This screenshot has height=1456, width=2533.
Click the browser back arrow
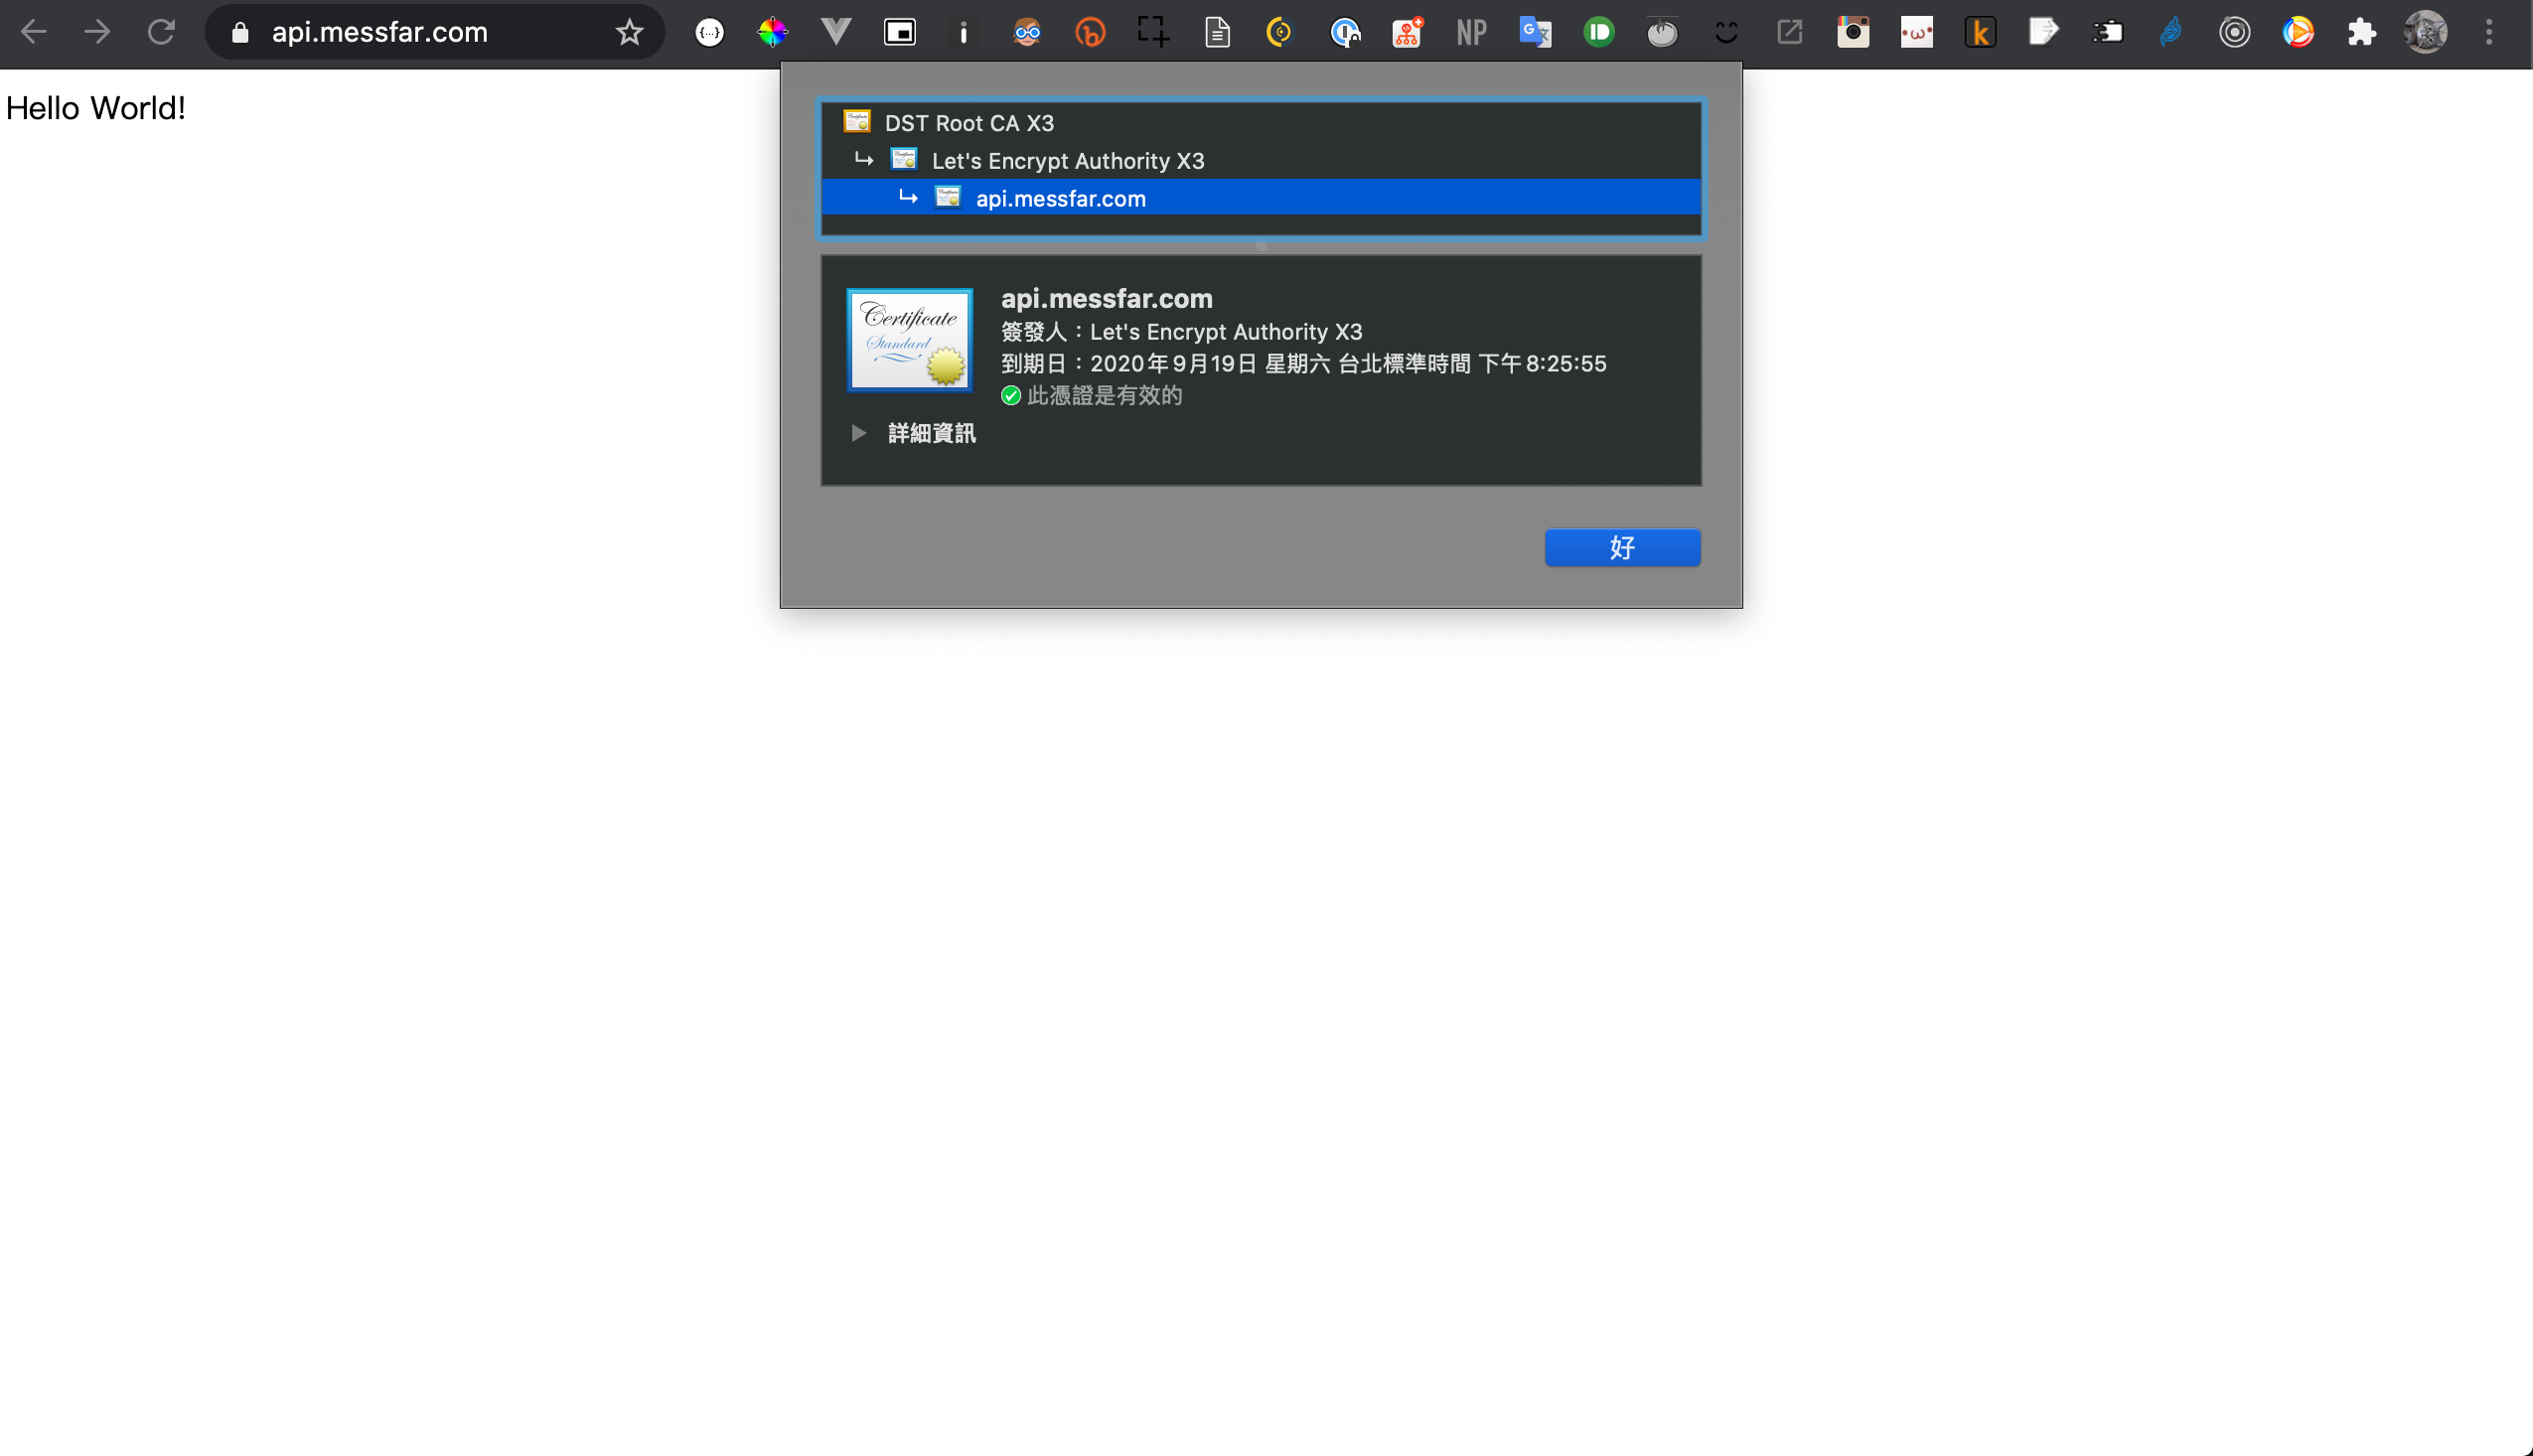click(x=34, y=32)
